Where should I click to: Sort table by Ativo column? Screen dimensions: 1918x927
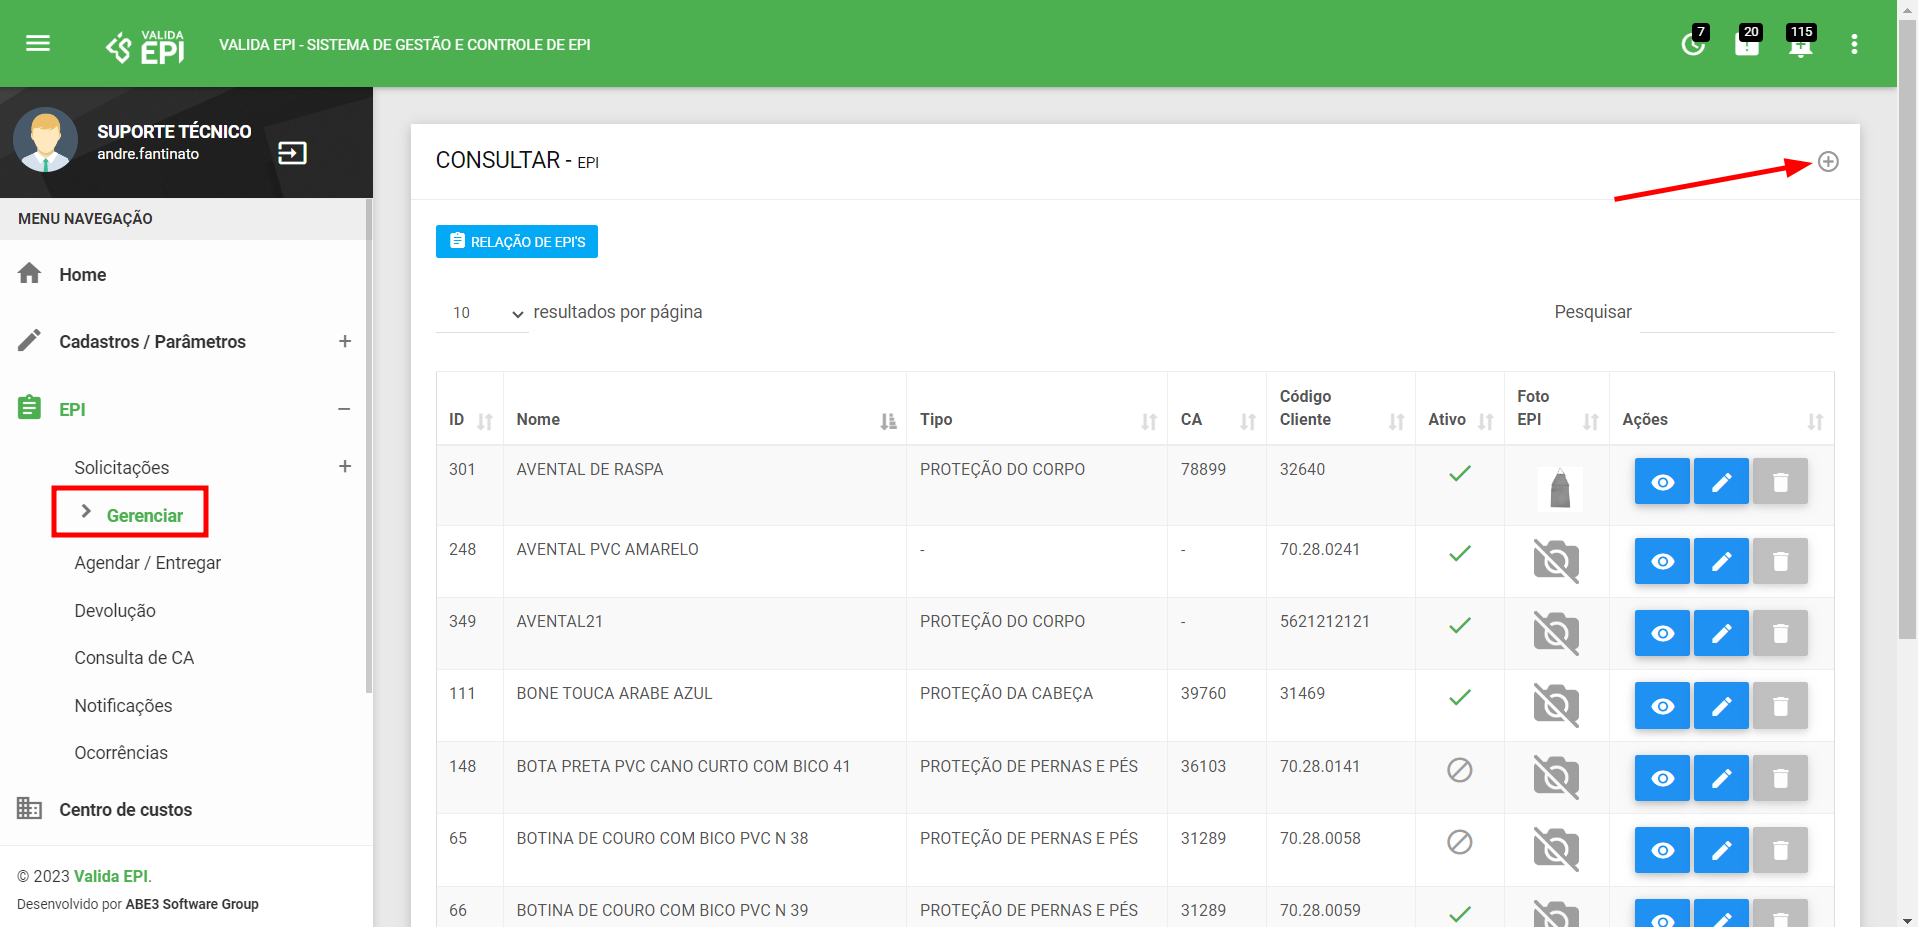(1460, 409)
